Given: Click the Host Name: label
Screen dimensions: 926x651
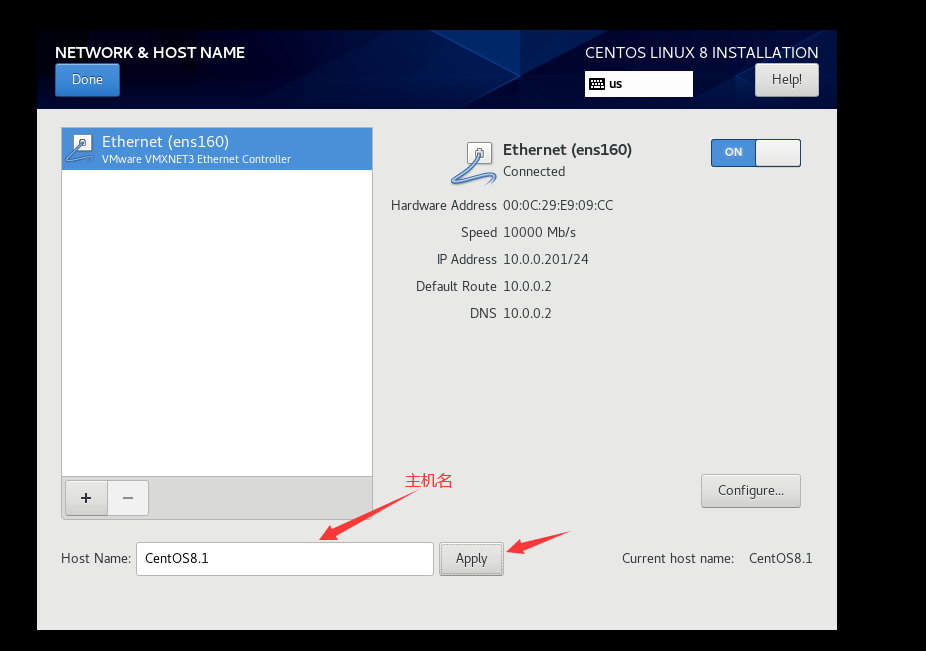Looking at the screenshot, I should click(x=96, y=558).
